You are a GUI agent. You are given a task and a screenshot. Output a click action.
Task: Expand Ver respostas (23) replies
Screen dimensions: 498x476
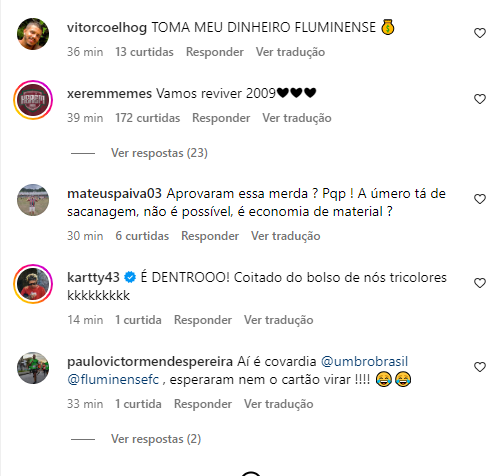click(x=159, y=153)
